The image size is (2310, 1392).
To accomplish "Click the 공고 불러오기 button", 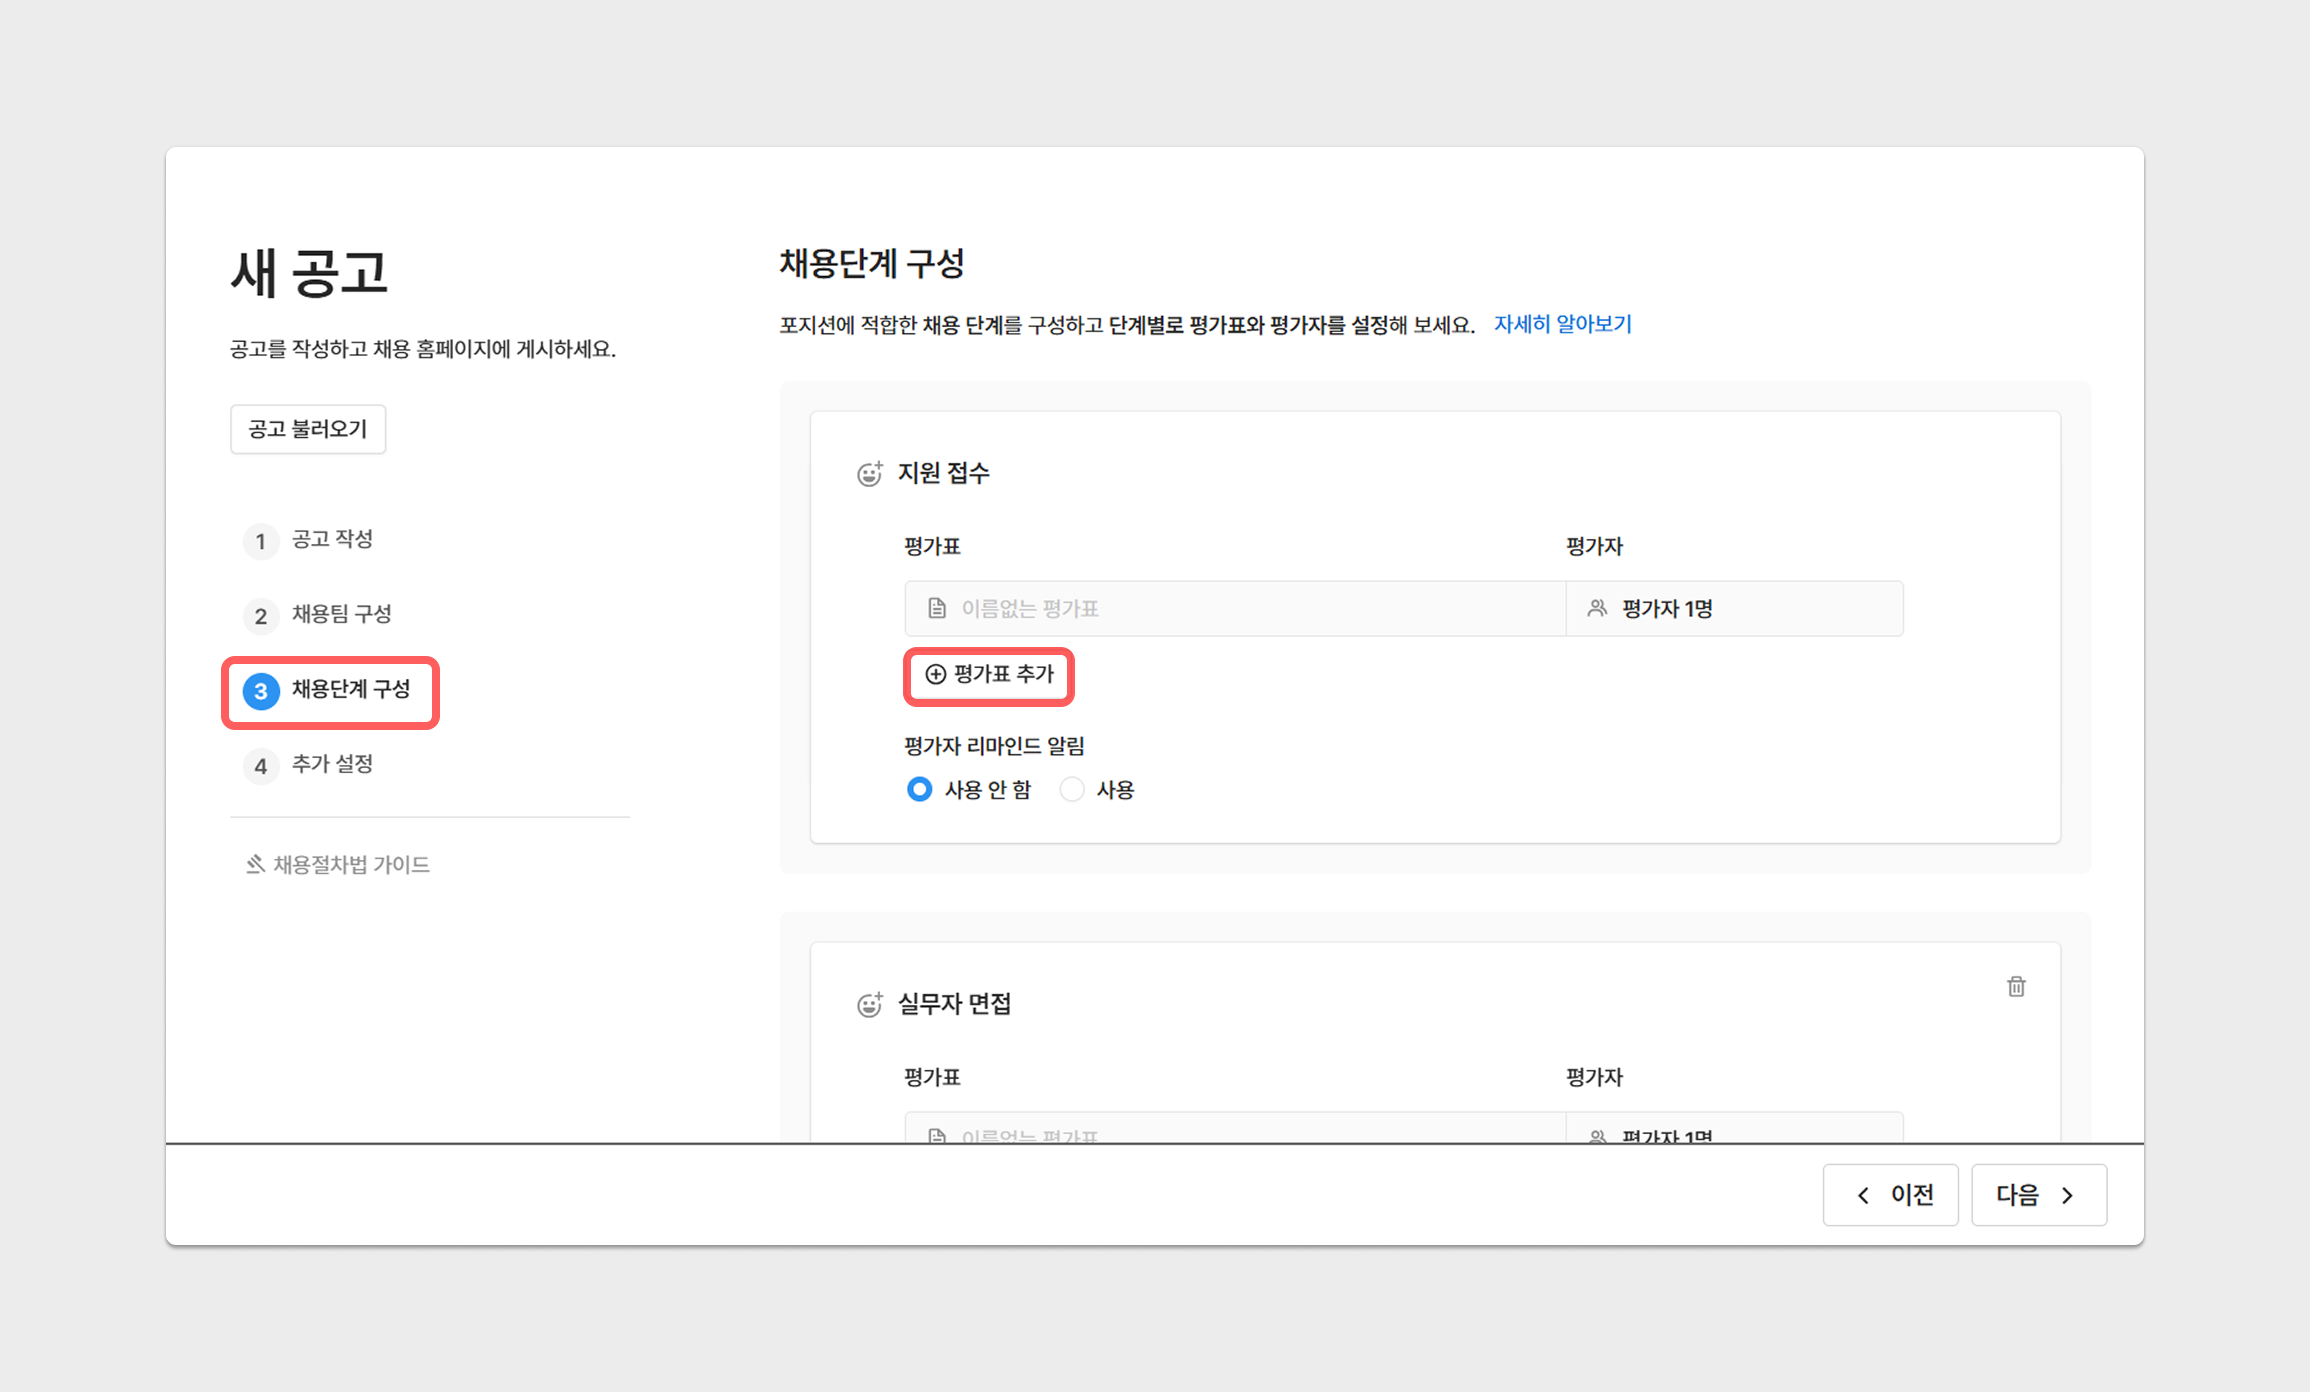I will [x=308, y=429].
